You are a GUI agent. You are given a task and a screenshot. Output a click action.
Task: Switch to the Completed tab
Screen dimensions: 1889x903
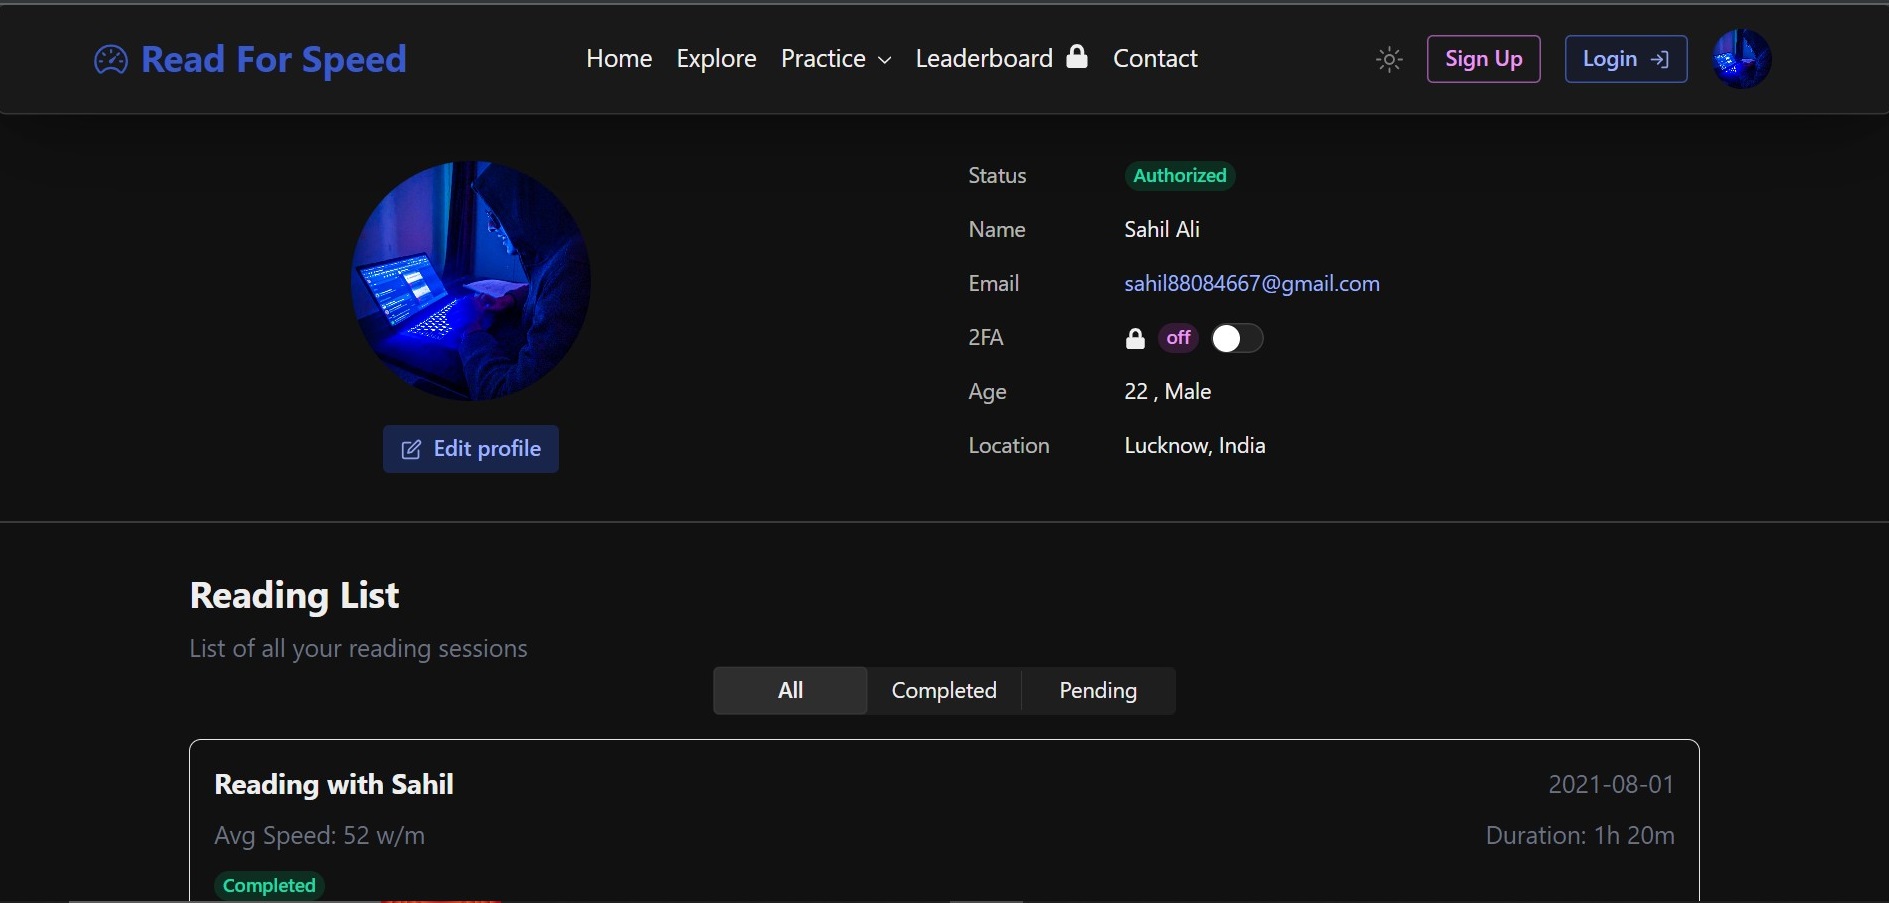click(944, 691)
